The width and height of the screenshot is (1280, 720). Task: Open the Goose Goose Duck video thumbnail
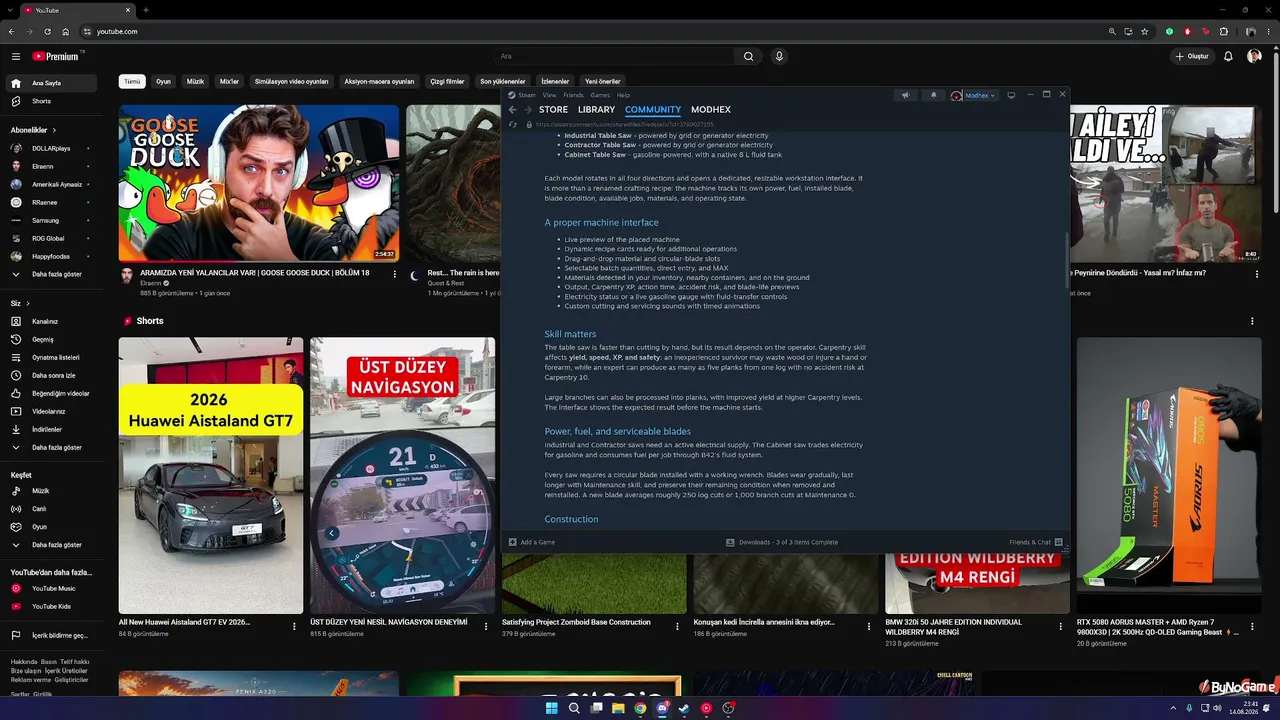point(259,183)
